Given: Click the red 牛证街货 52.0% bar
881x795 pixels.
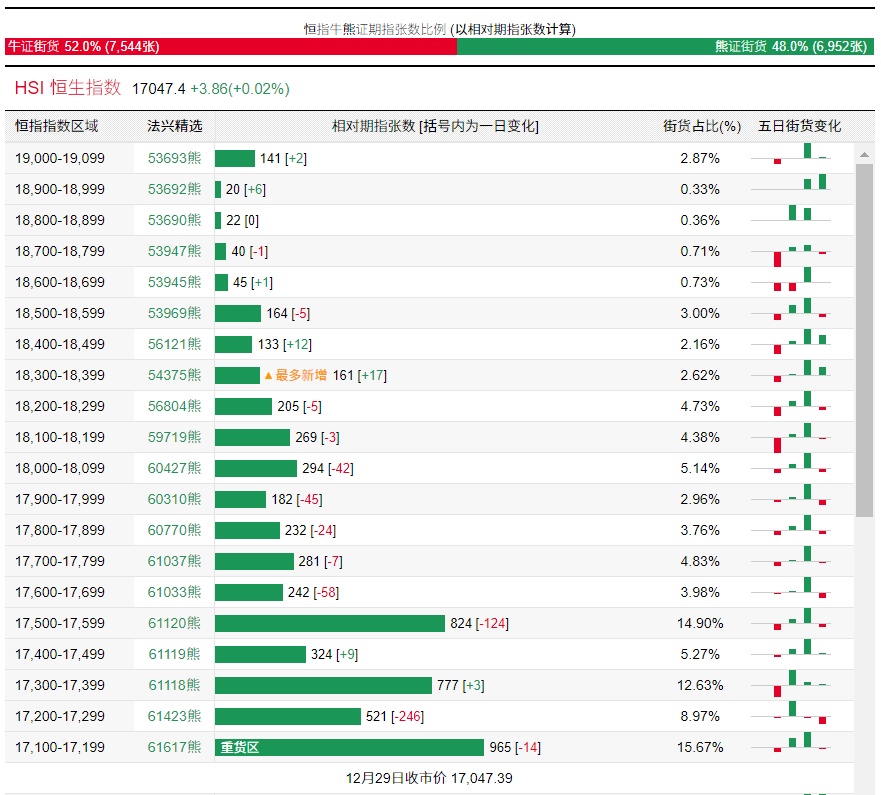Looking at the screenshot, I should (231, 46).
